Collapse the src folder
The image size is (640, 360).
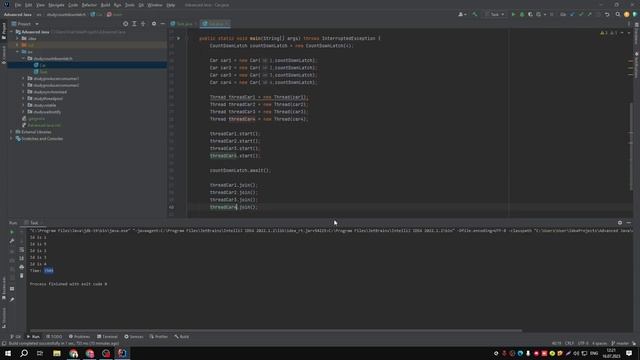(18, 52)
